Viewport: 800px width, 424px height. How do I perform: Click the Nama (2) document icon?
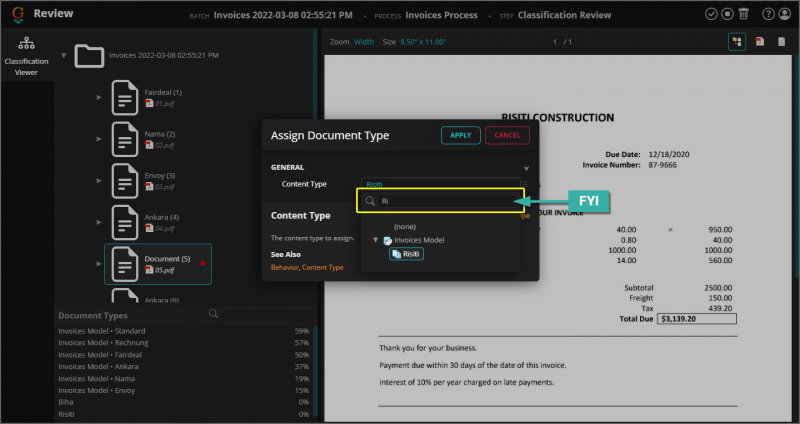125,139
